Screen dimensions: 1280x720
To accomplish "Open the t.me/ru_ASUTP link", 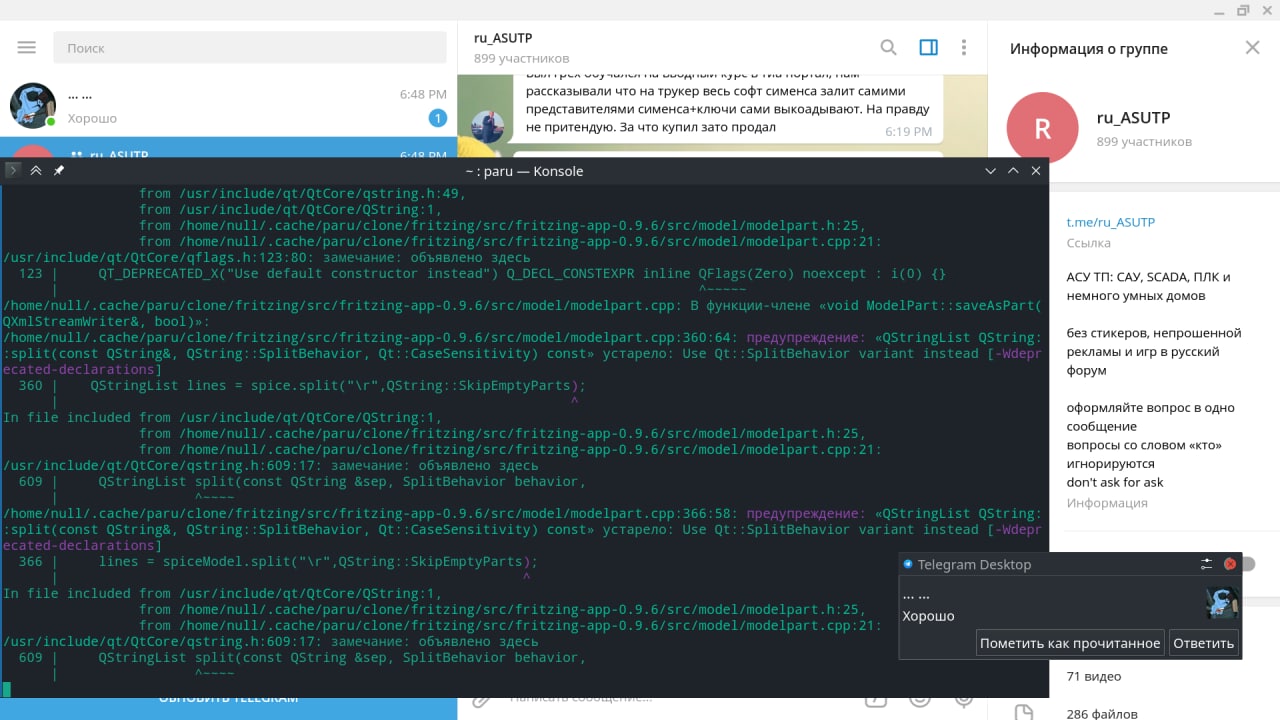I will 1110,222.
